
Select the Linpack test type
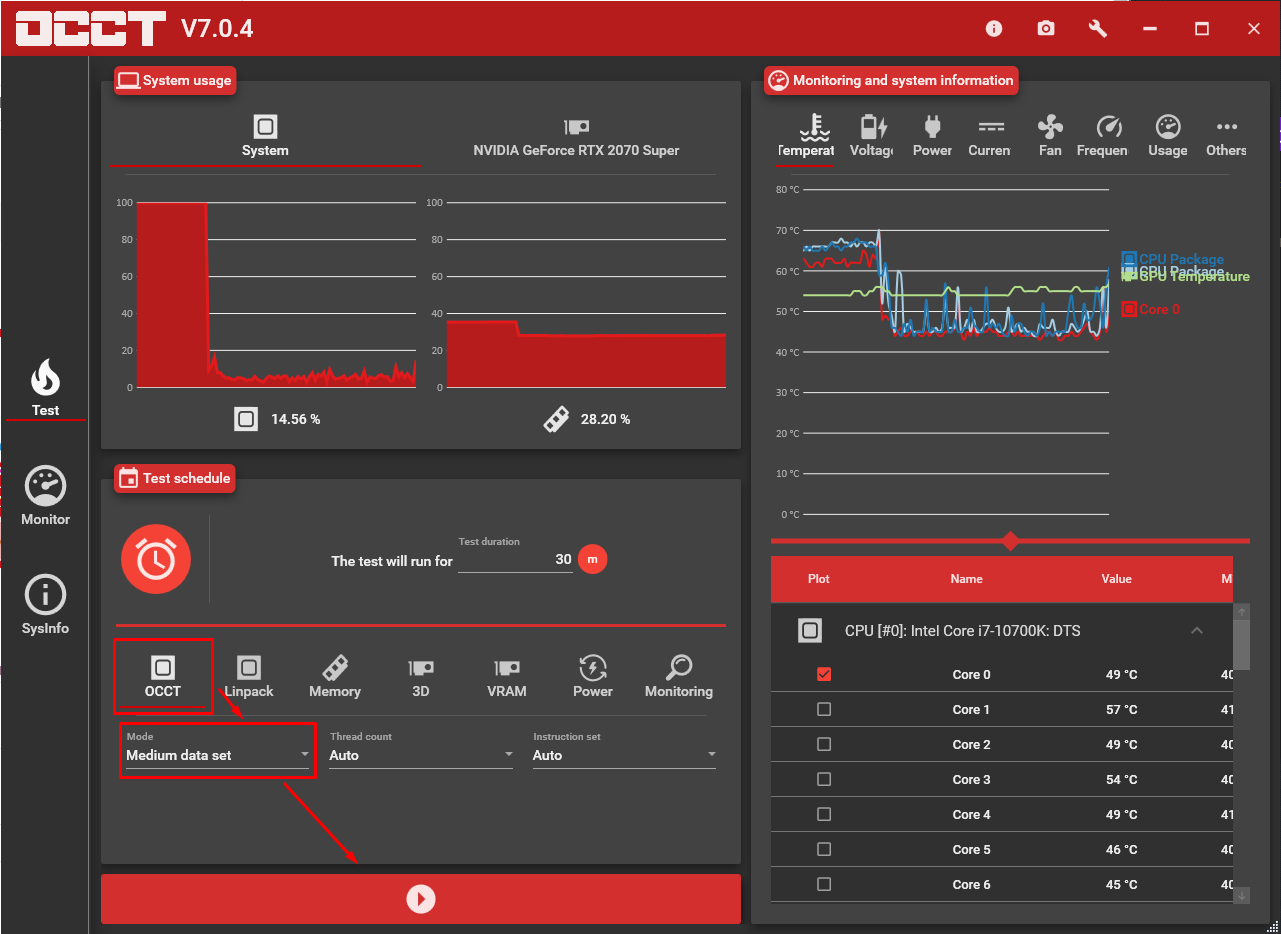pos(249,676)
